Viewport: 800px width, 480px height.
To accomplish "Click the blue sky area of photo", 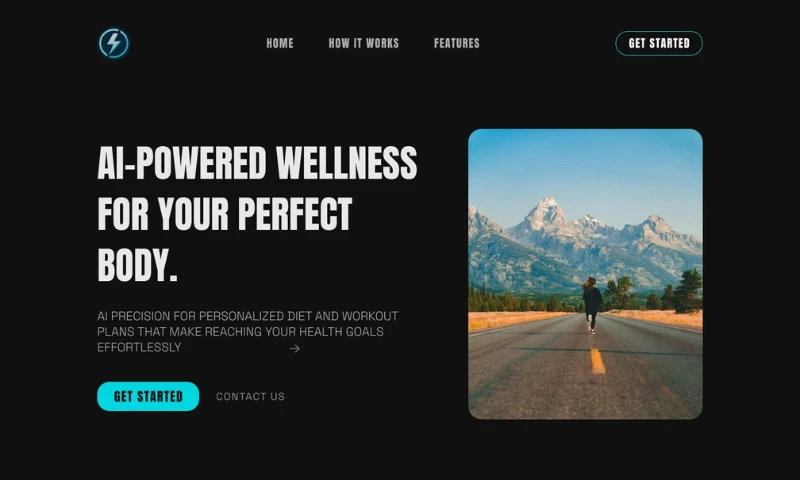I will pos(585,163).
